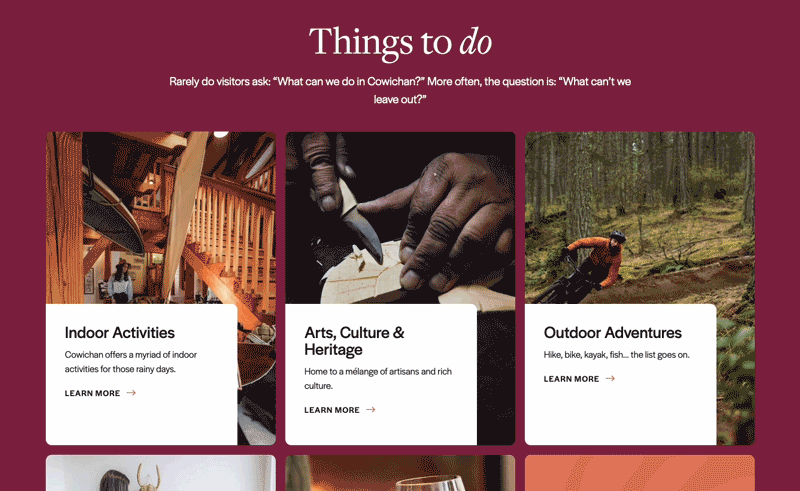Select the Outdoor Adventures heading

612,333
